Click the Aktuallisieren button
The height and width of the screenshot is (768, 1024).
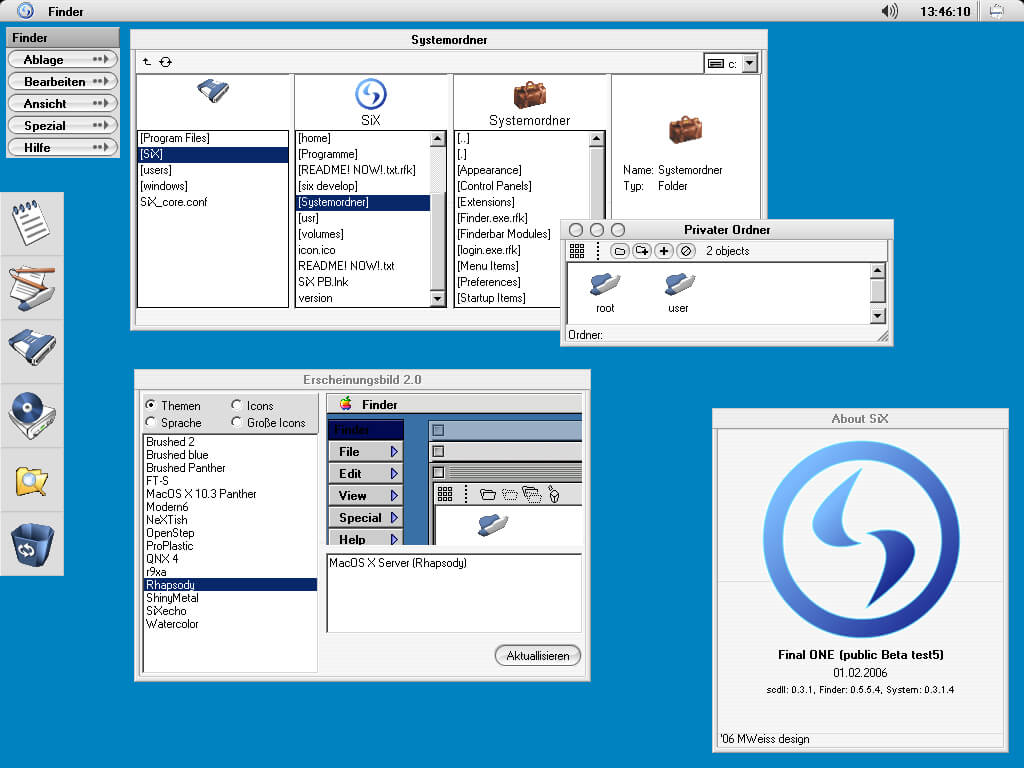coord(537,656)
